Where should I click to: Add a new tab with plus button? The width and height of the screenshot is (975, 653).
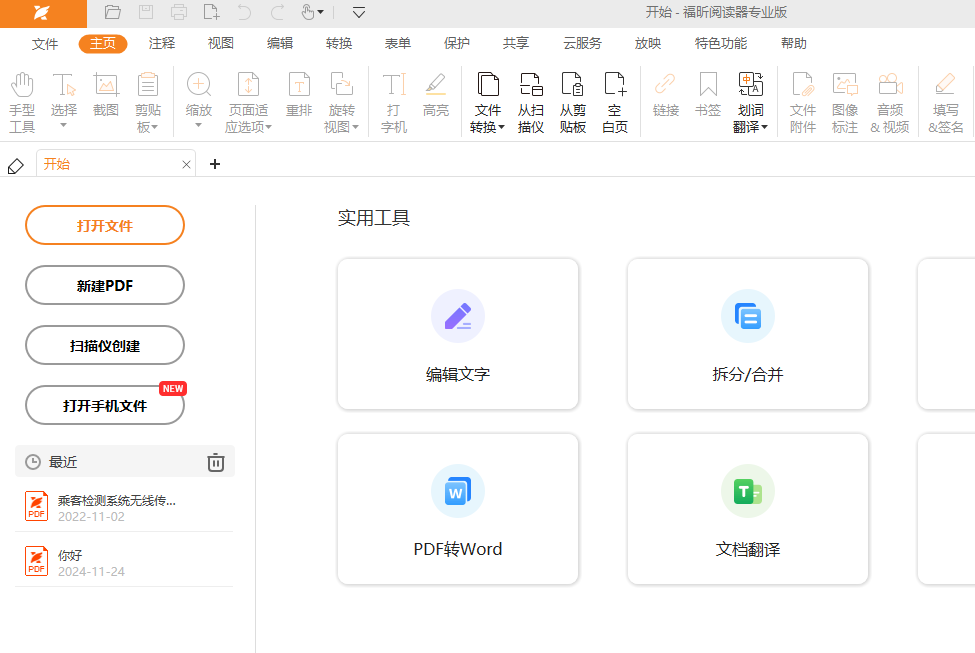[215, 164]
